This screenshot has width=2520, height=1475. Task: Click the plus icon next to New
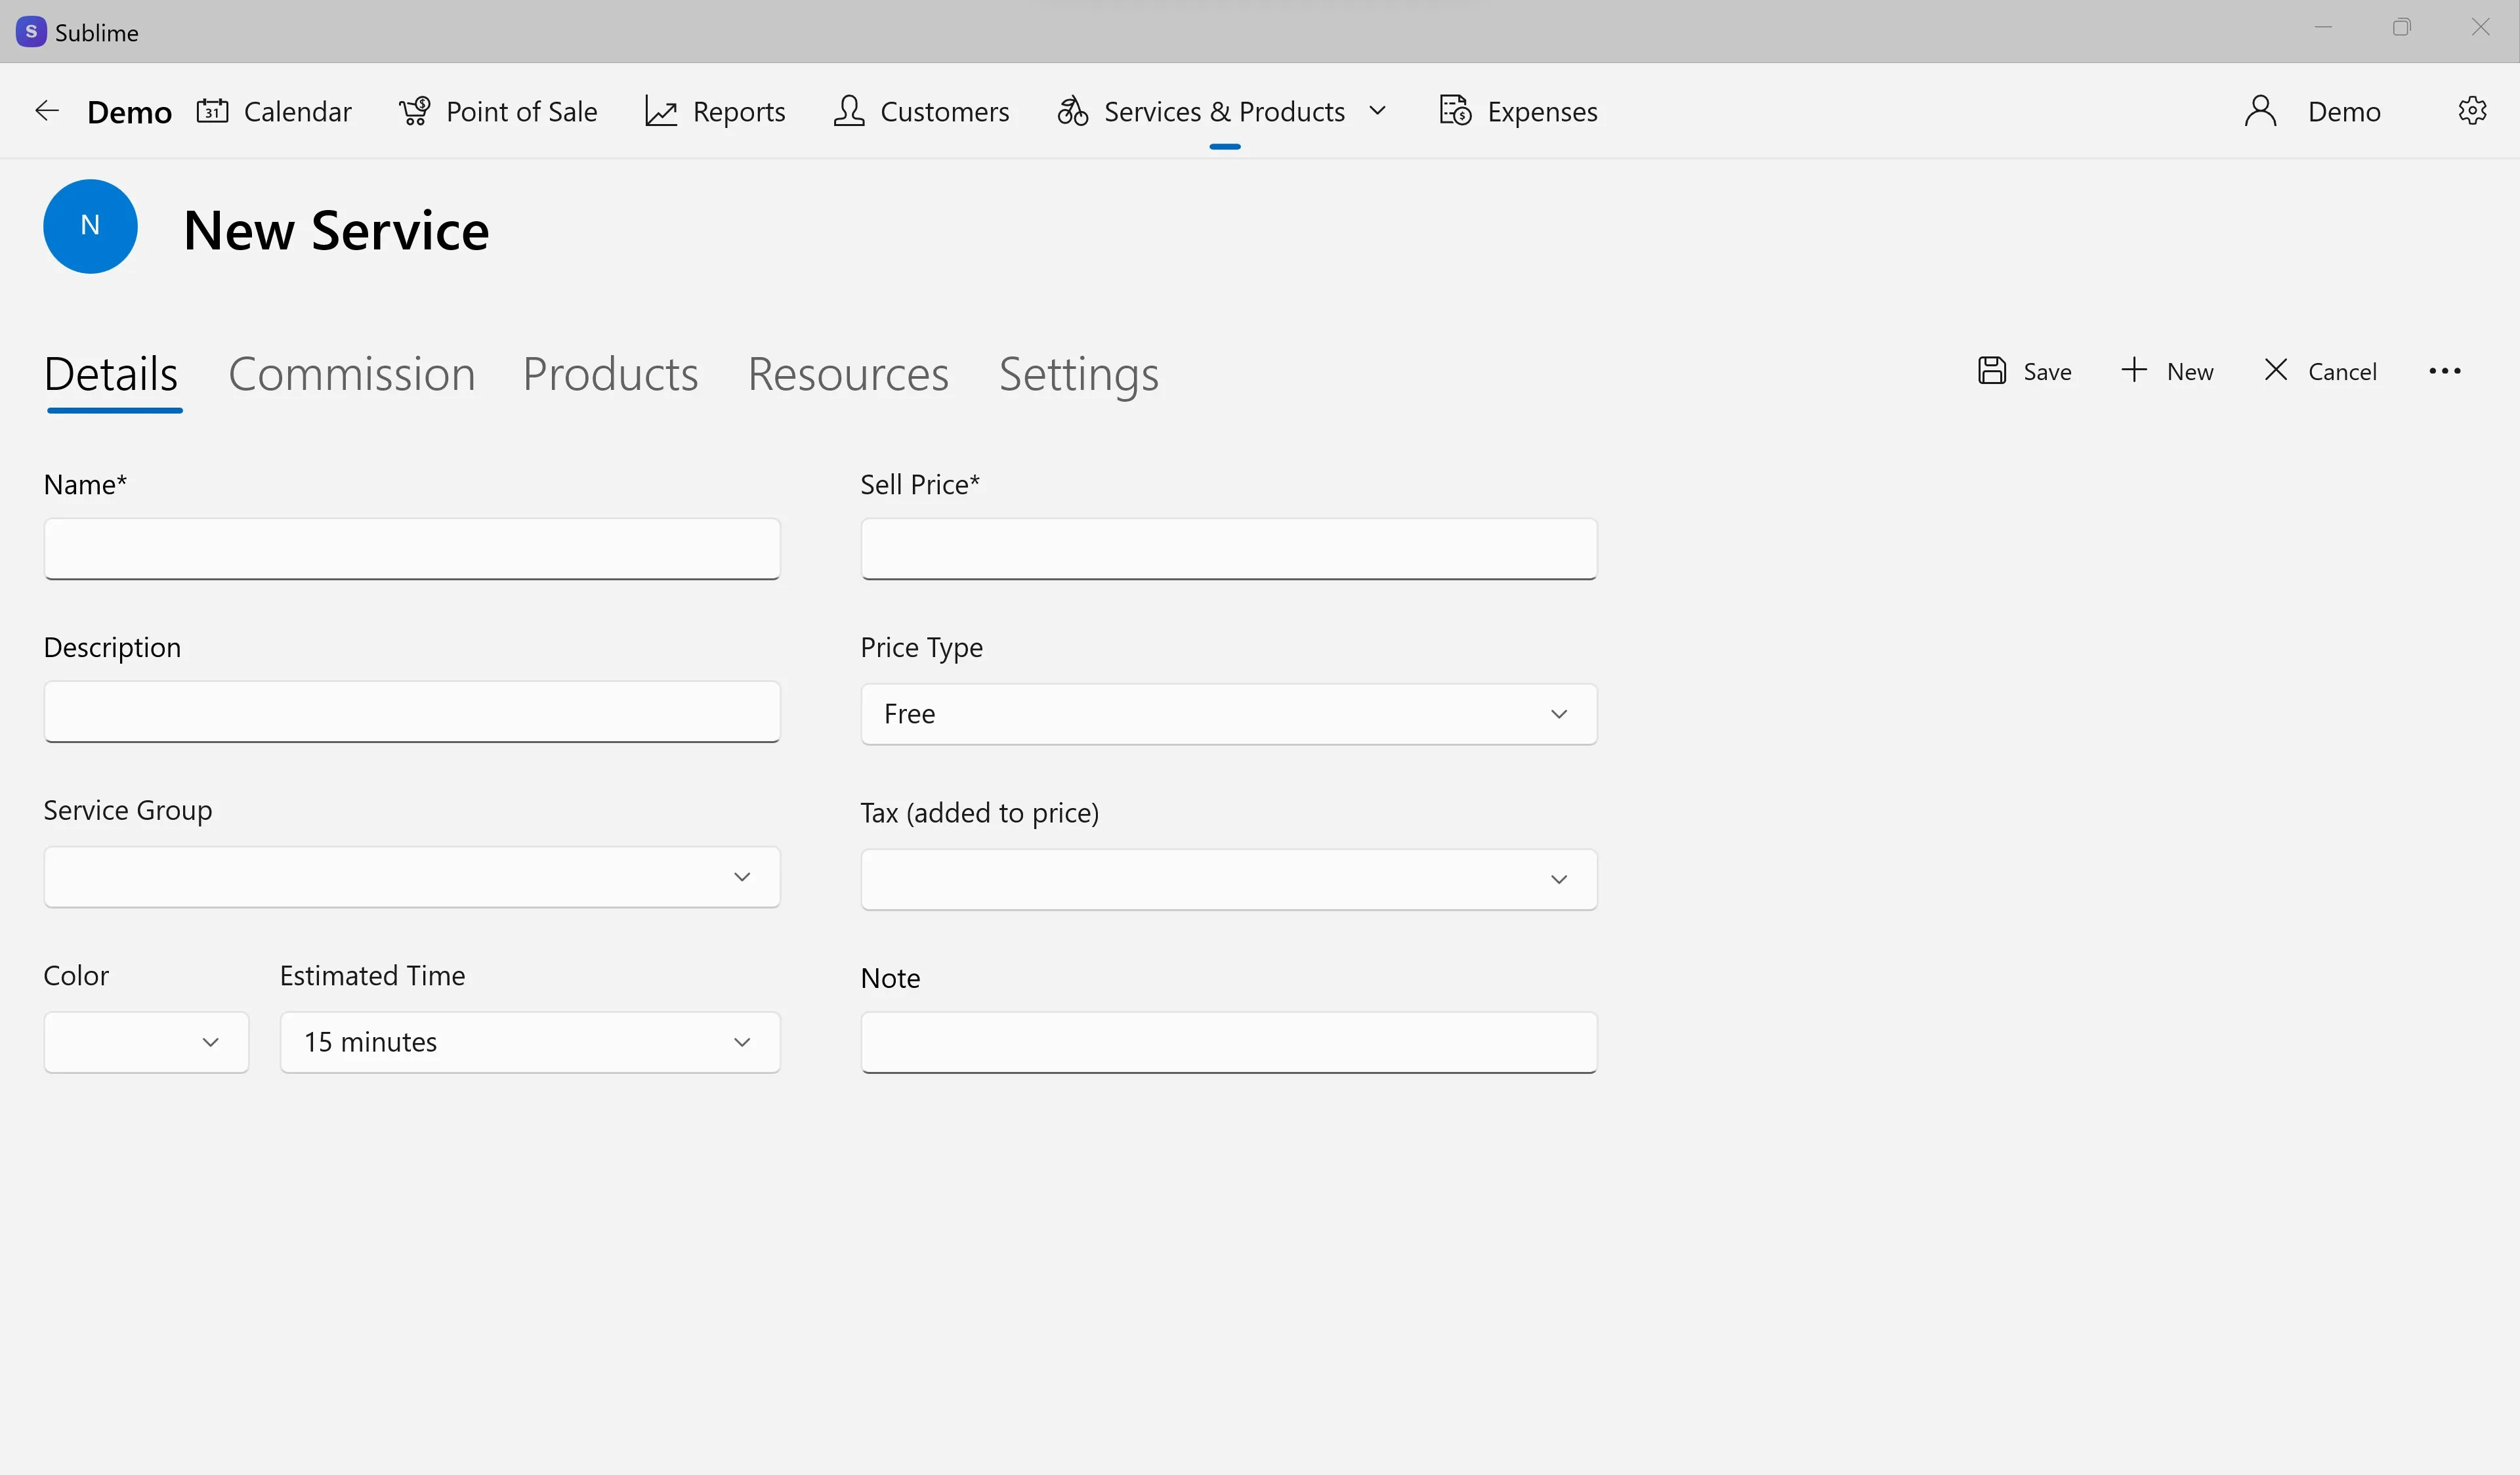(x=2133, y=370)
